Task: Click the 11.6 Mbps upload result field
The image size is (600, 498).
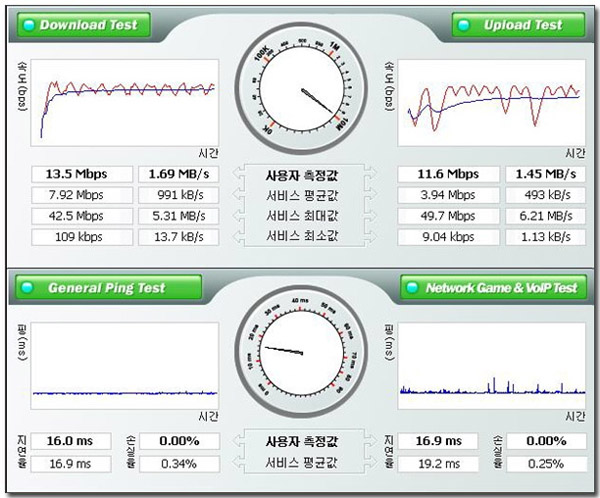Action: coord(448,174)
